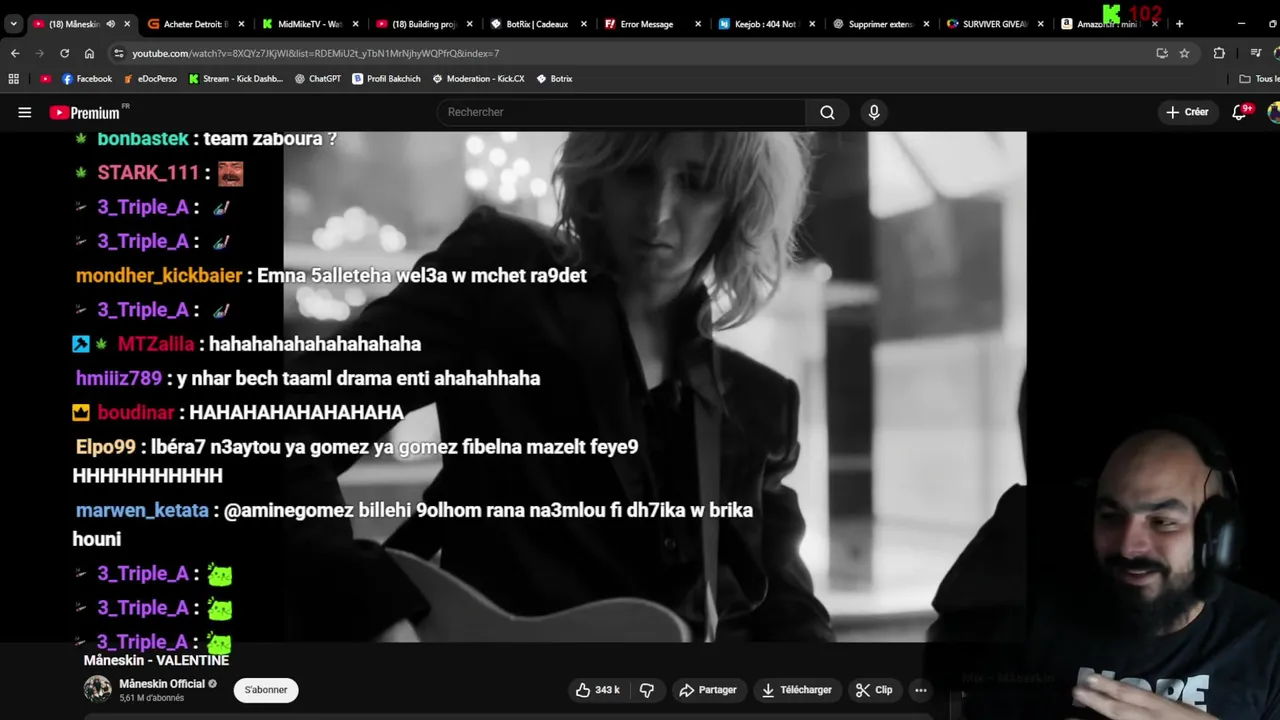The image size is (1280, 720).
Task: Open the all bookmarks folder
Action: click(1258, 78)
